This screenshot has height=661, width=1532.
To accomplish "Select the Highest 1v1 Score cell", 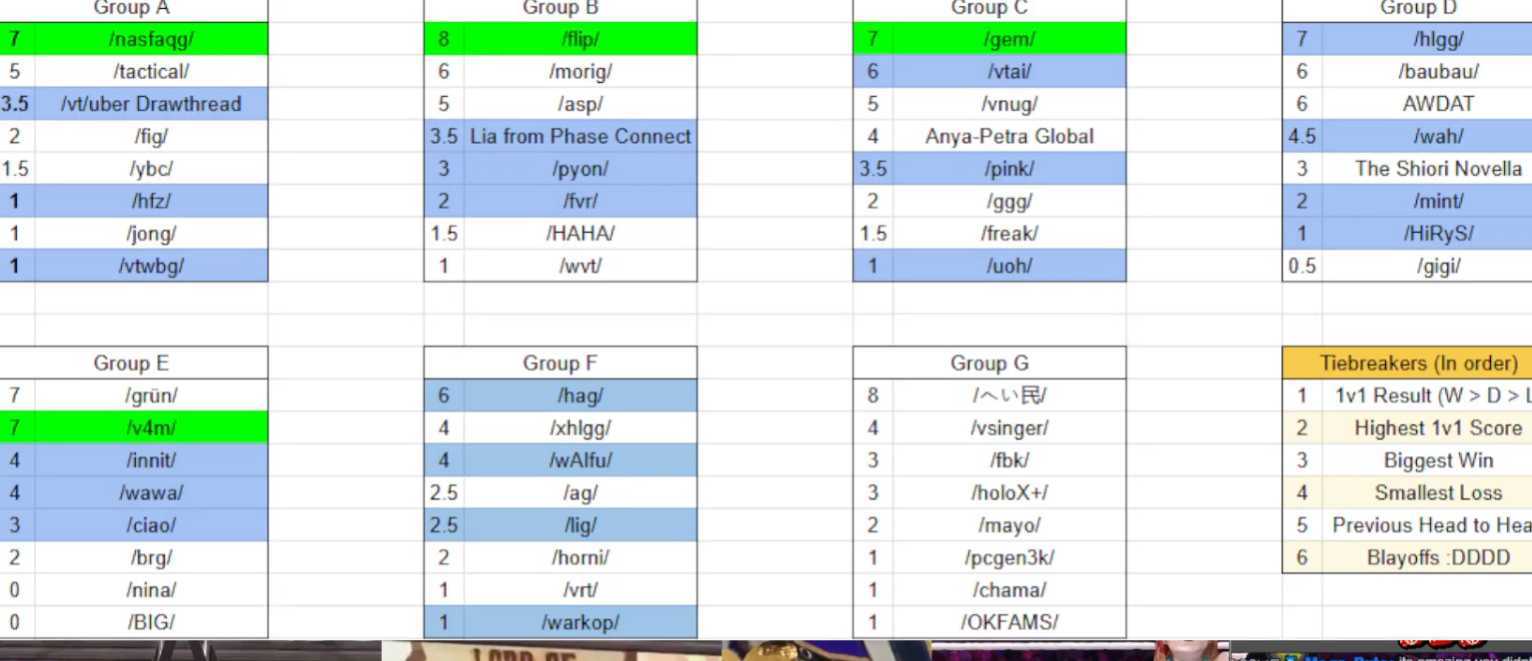I will coord(1437,428).
